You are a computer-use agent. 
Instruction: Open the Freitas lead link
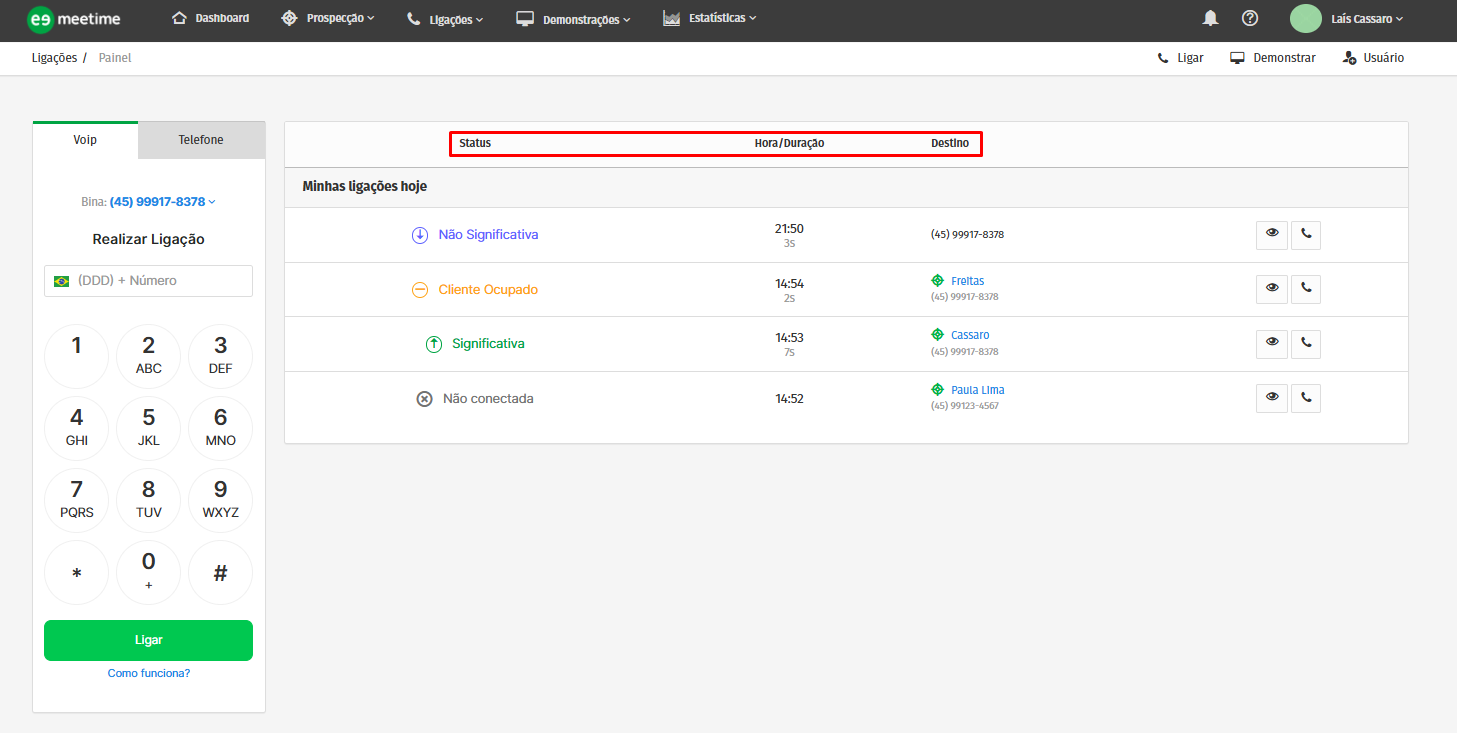click(x=967, y=281)
